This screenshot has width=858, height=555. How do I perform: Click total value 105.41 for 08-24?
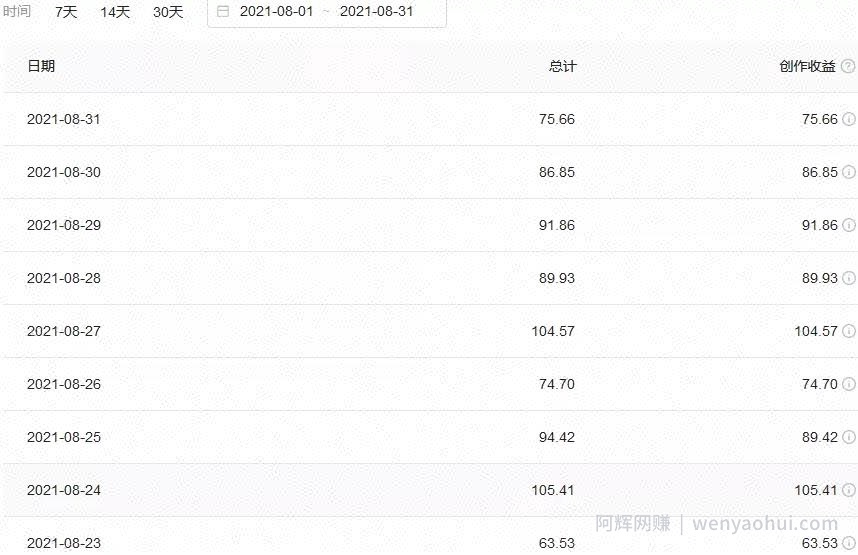point(553,490)
